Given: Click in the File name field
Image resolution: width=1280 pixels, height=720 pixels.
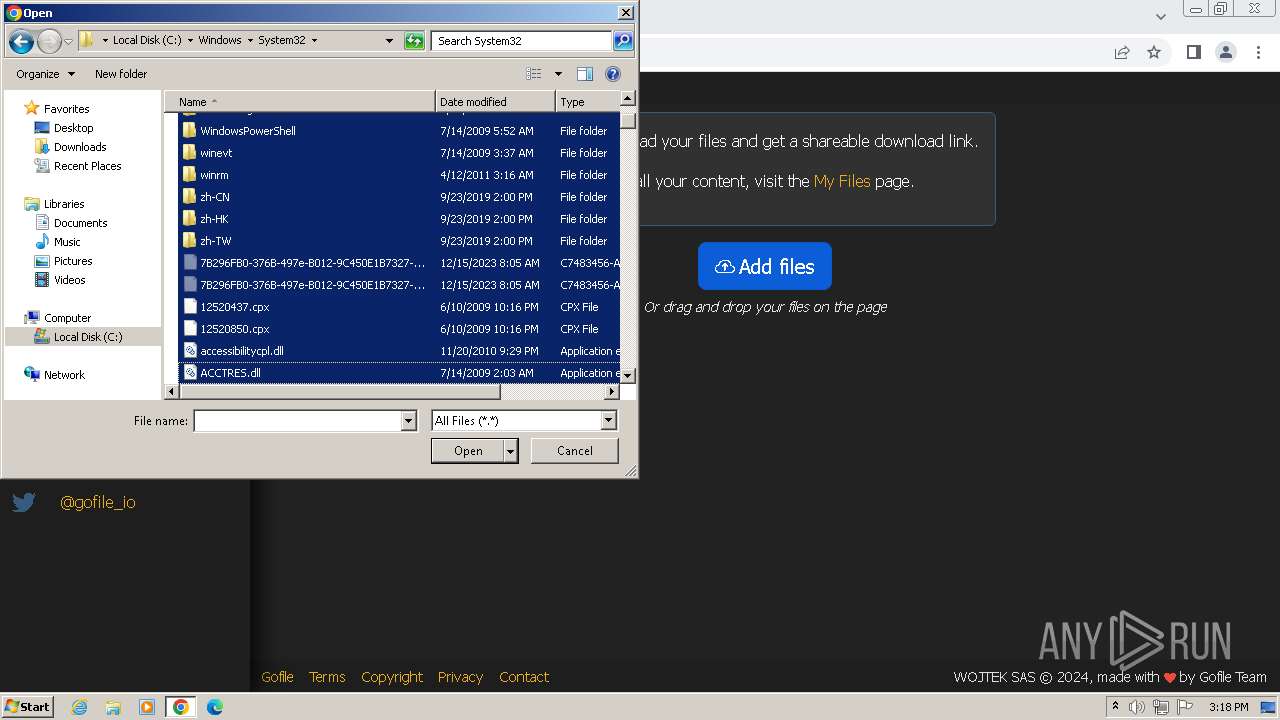Looking at the screenshot, I should tap(297, 421).
